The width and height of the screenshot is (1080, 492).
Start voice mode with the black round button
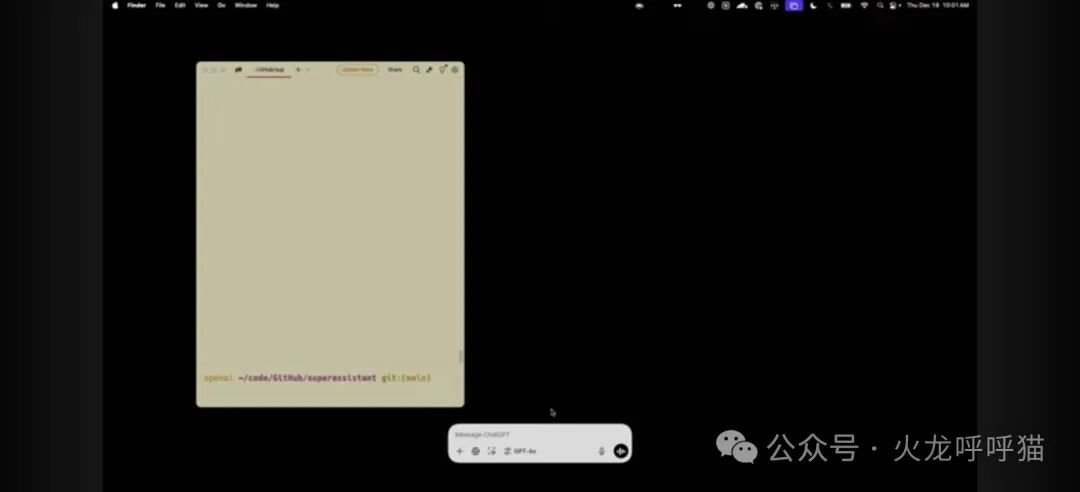[621, 451]
